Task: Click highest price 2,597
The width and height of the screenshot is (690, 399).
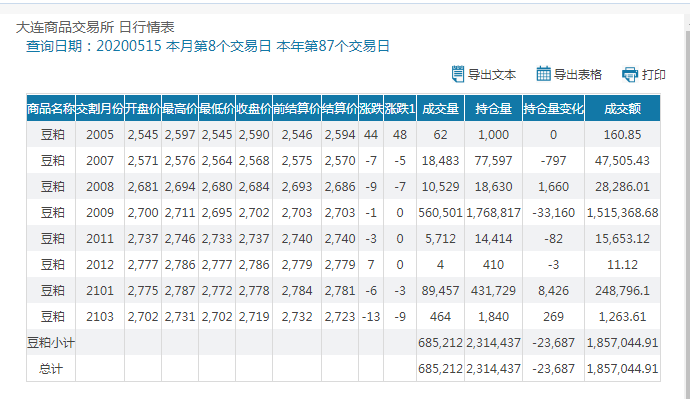Action: pos(180,135)
